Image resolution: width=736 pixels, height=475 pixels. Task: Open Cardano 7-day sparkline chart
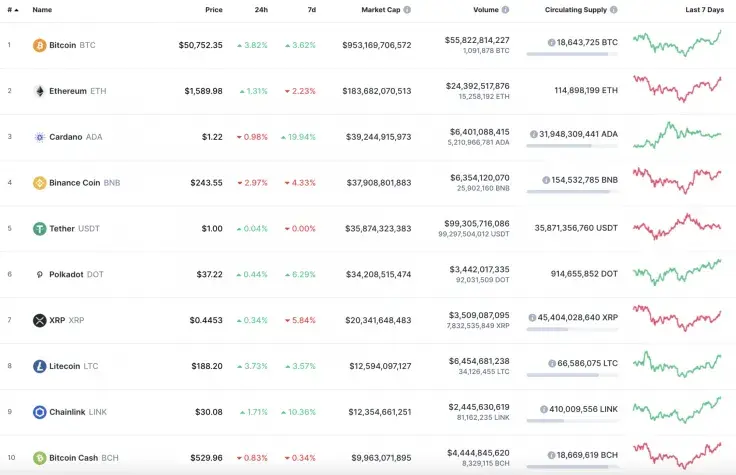pos(677,135)
